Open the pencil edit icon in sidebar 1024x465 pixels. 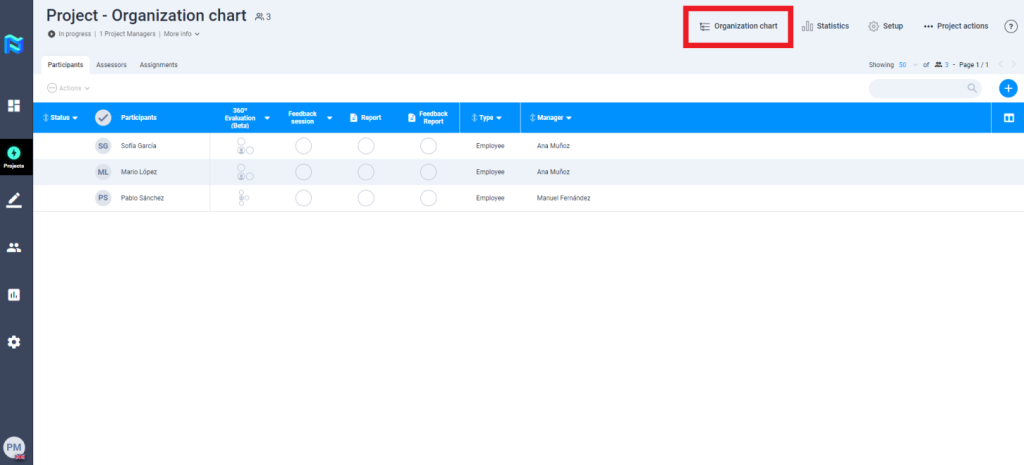click(15, 200)
